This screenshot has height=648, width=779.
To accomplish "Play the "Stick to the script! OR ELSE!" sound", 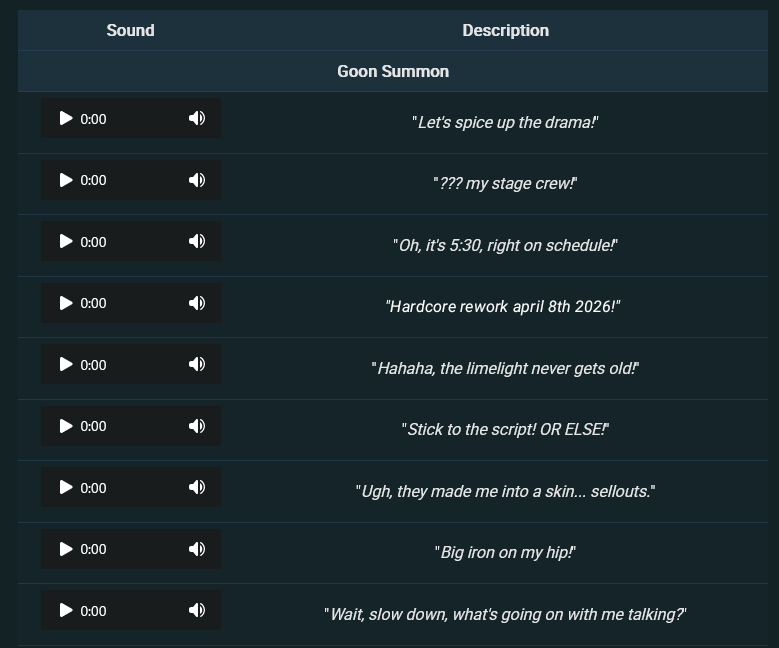I will pyautogui.click(x=66, y=426).
